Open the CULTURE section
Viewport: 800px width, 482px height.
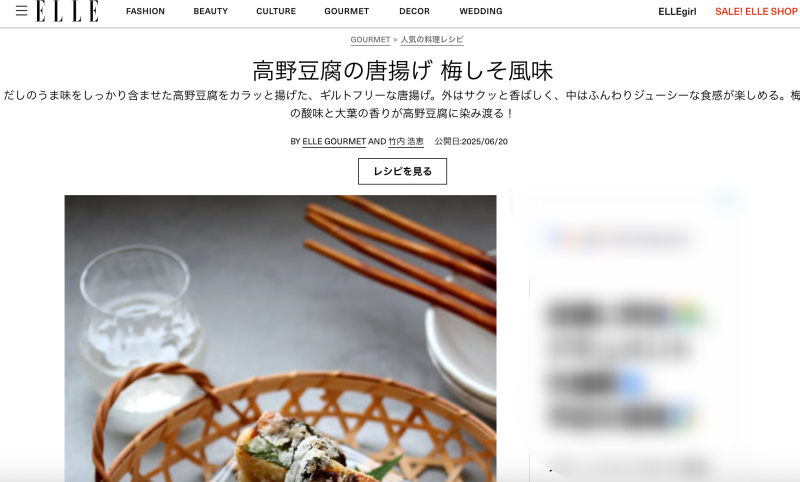click(x=276, y=11)
